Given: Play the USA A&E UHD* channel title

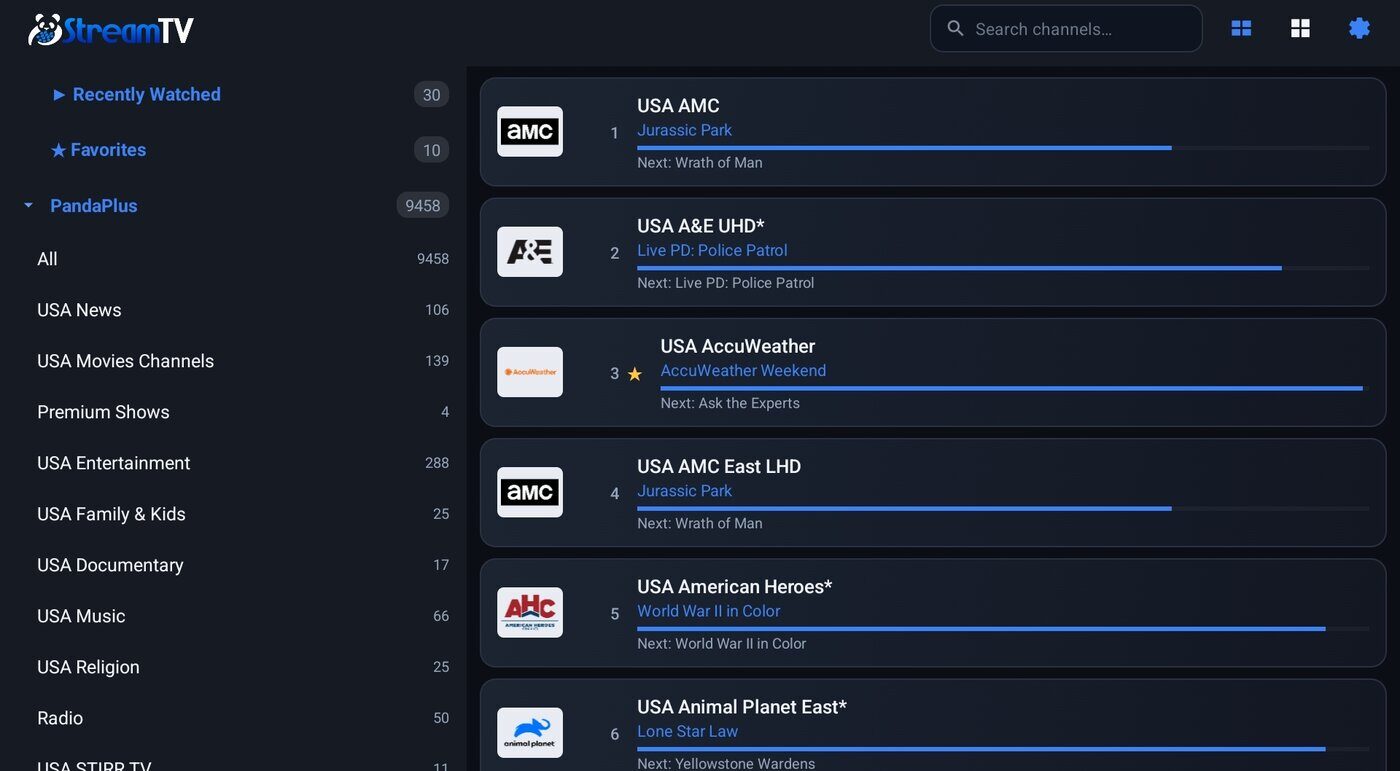Looking at the screenshot, I should 701,226.
